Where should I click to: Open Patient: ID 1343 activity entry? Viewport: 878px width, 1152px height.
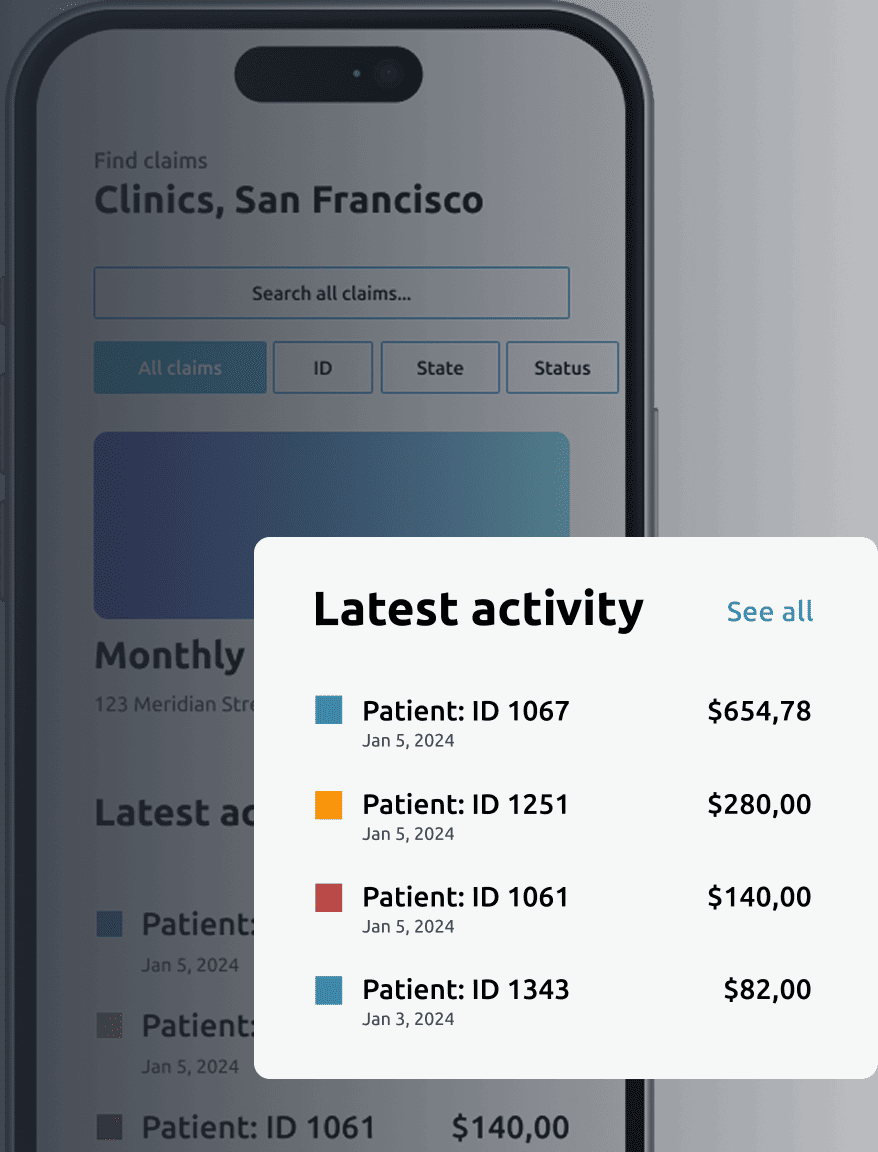point(465,990)
